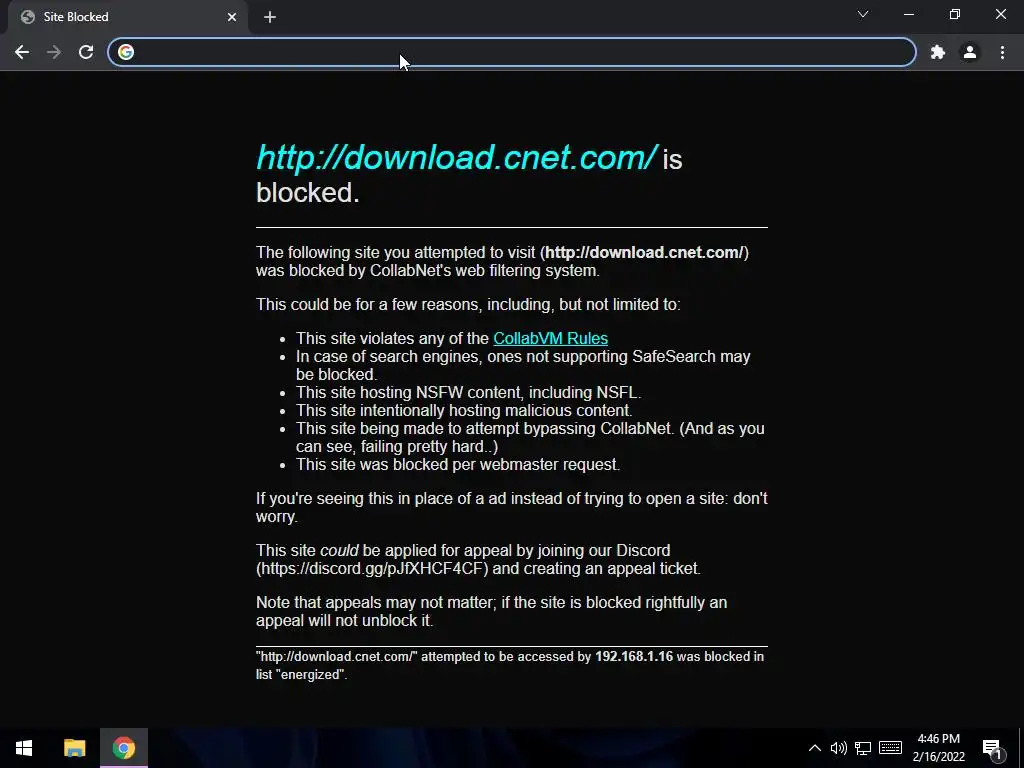This screenshot has width=1024, height=768.
Task: Open a new tab with plus button
Action: tap(270, 17)
